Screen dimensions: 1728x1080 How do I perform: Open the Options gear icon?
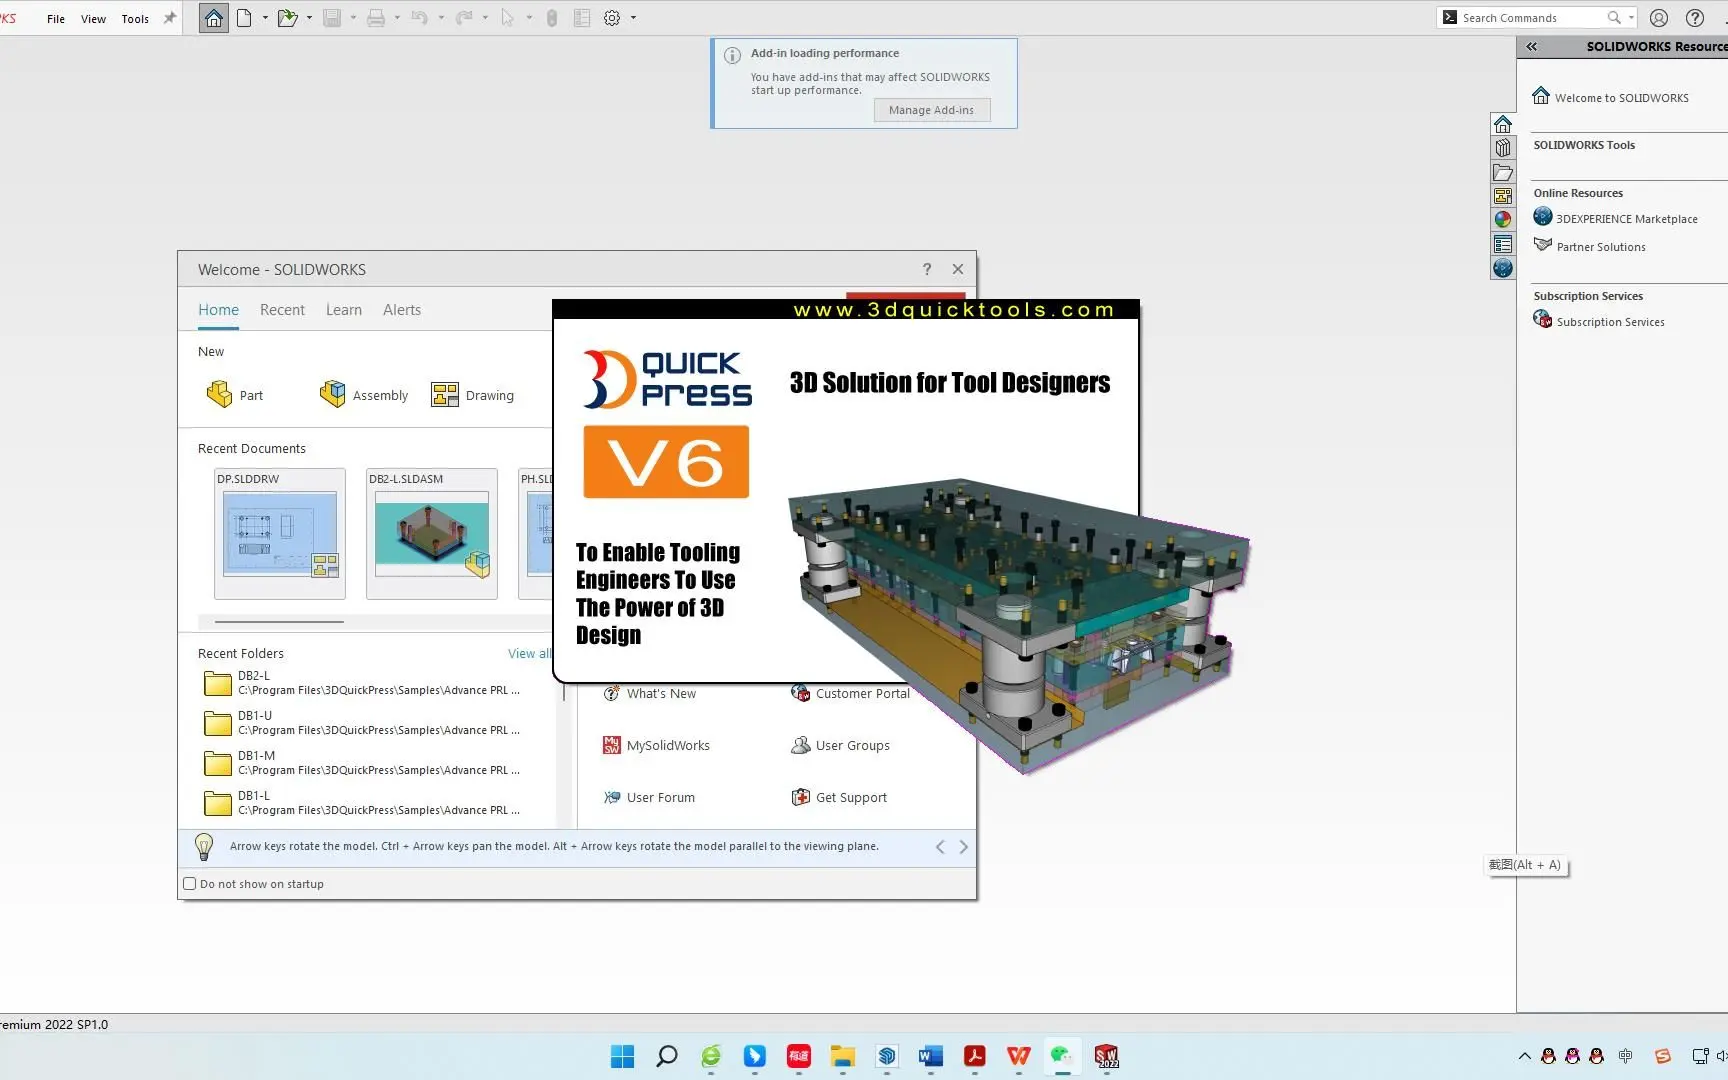coord(612,18)
